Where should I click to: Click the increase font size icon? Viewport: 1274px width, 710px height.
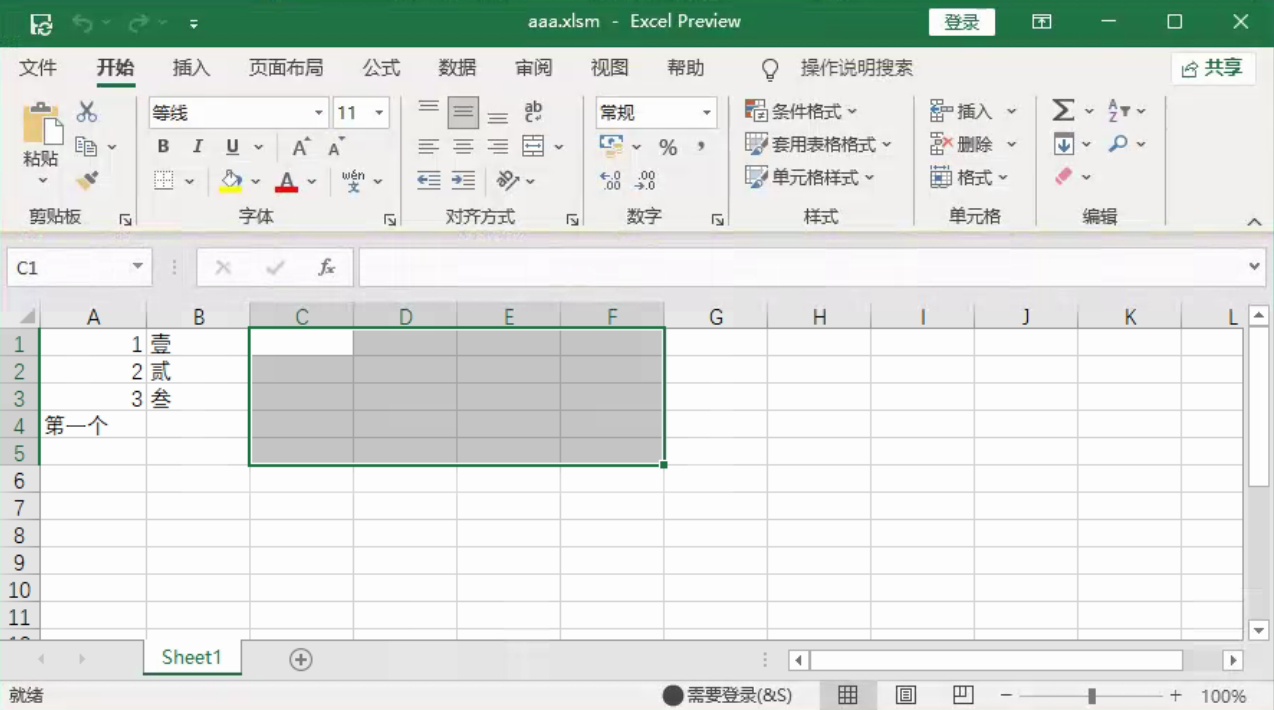pyautogui.click(x=300, y=147)
